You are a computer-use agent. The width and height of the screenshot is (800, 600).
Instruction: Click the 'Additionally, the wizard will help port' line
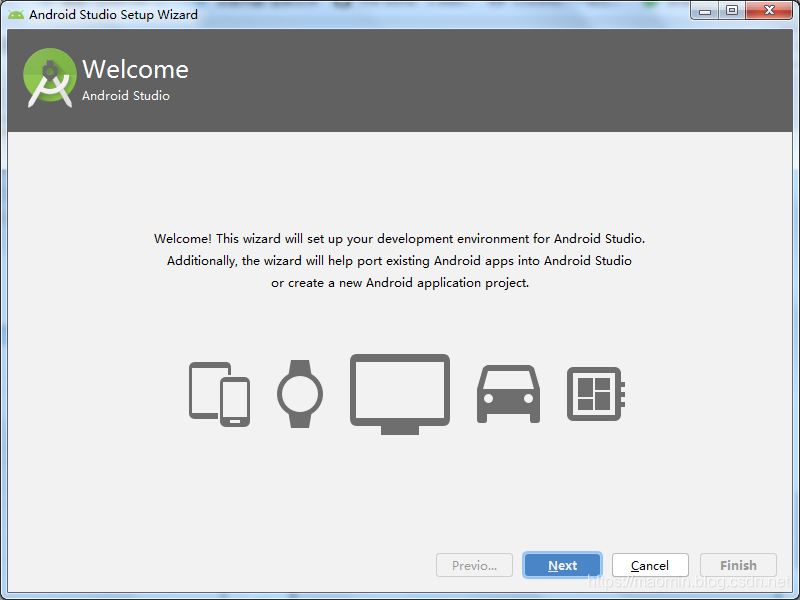pos(399,261)
